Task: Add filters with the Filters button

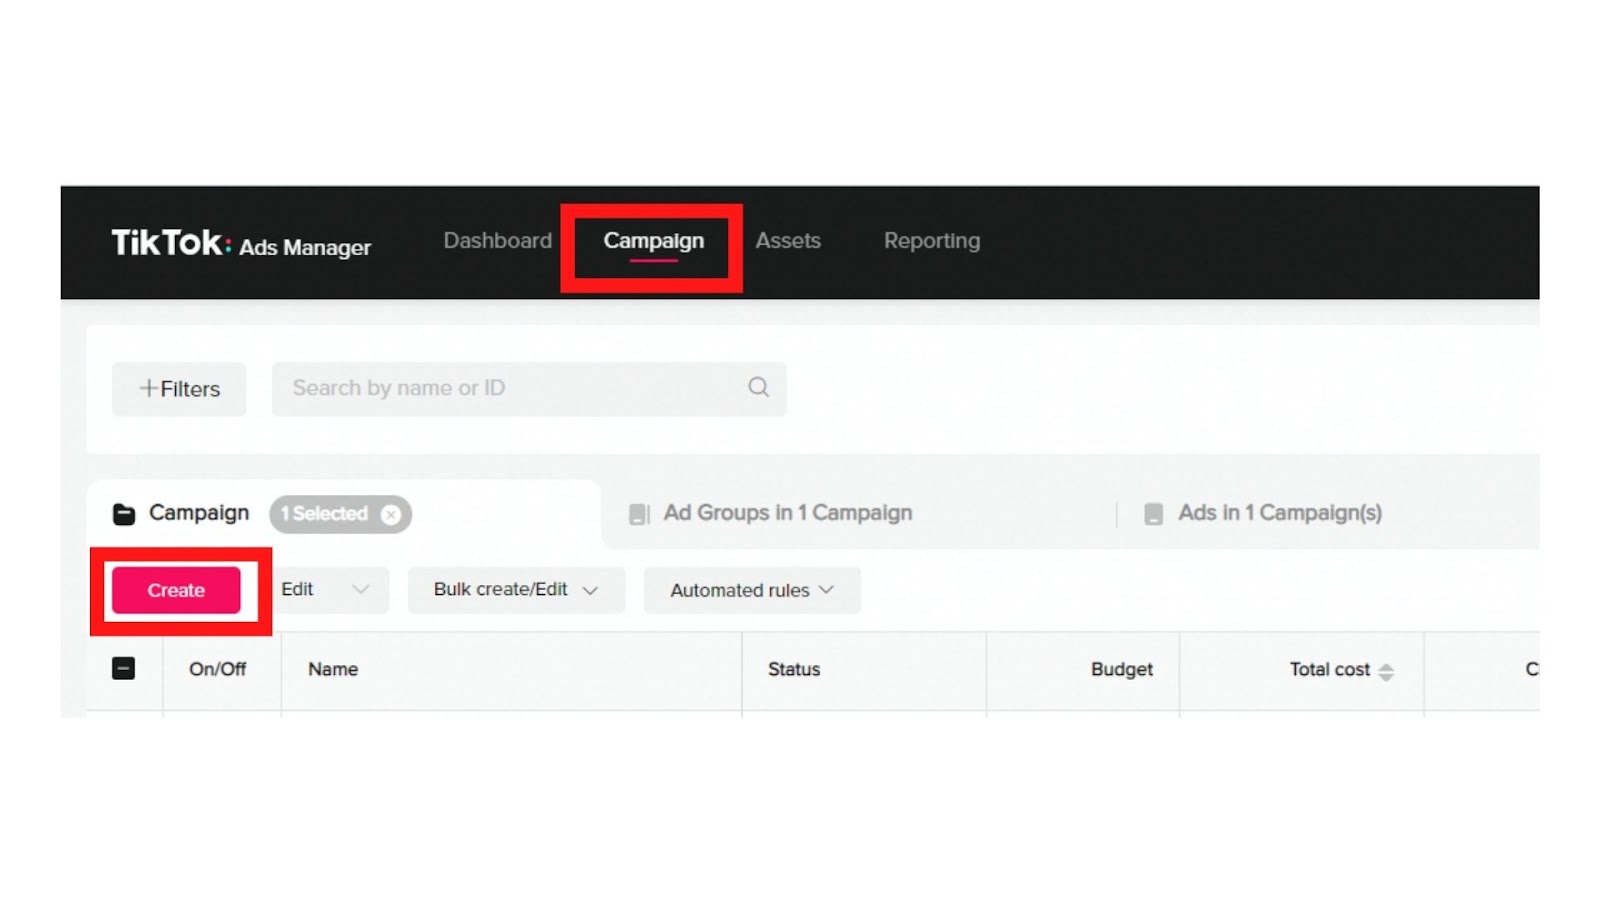Action: (179, 389)
